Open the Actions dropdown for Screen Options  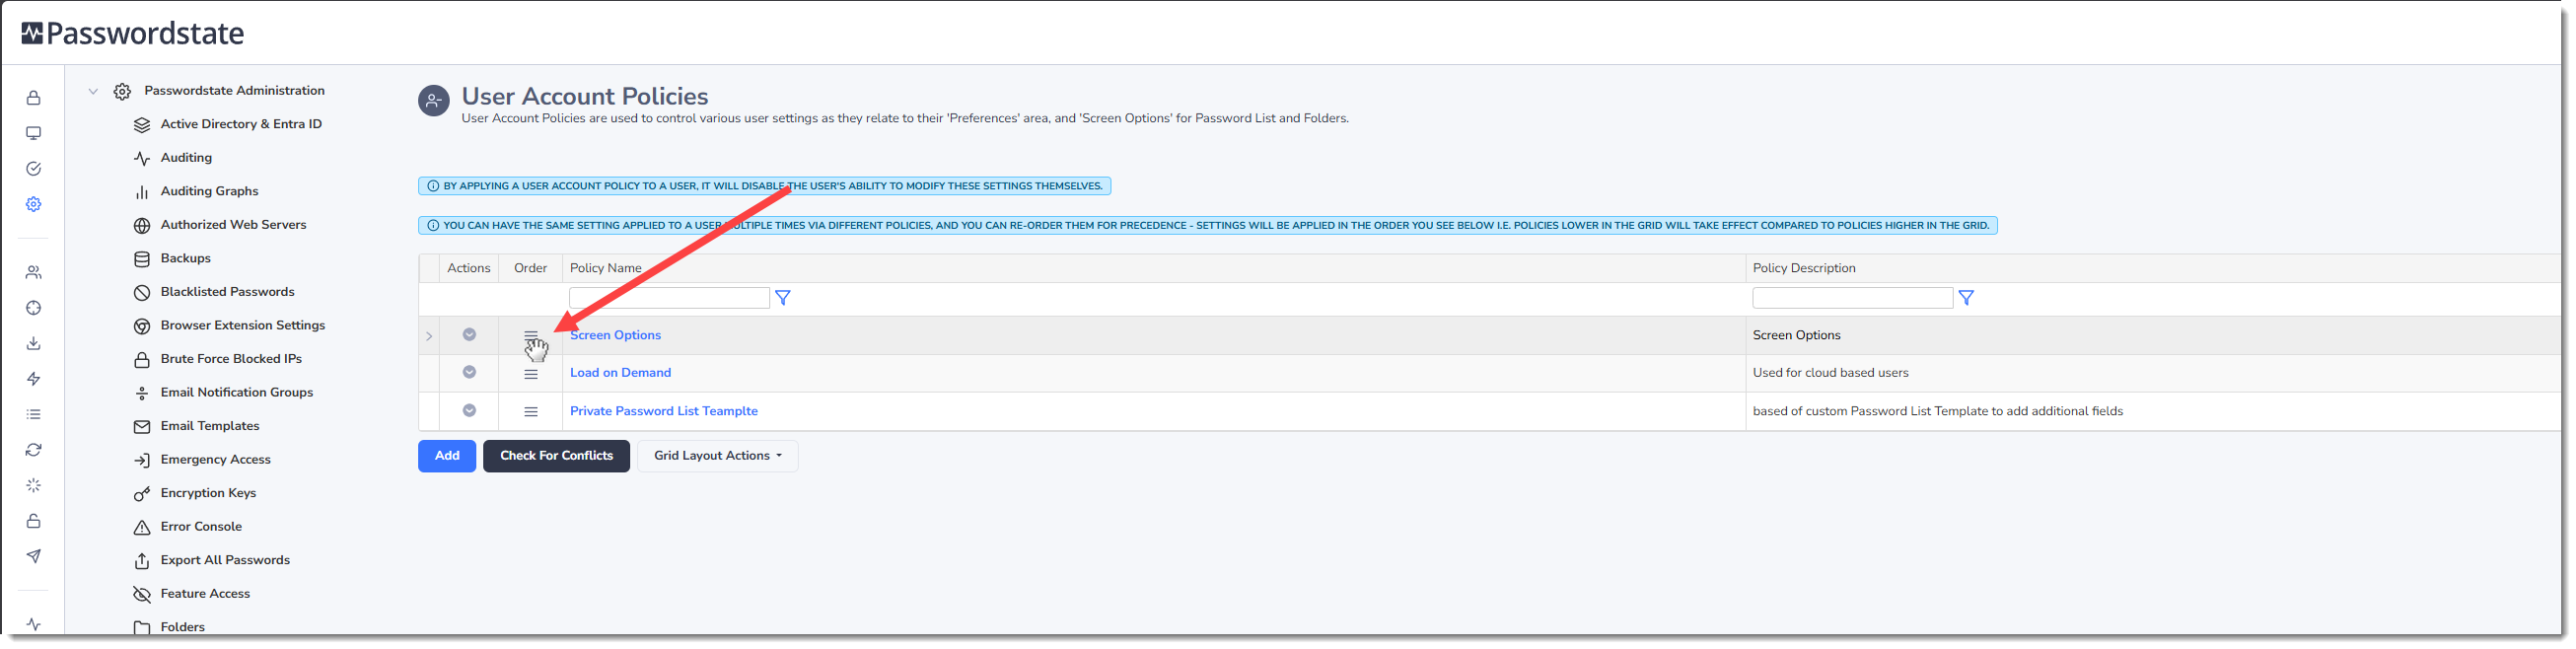pyautogui.click(x=469, y=335)
